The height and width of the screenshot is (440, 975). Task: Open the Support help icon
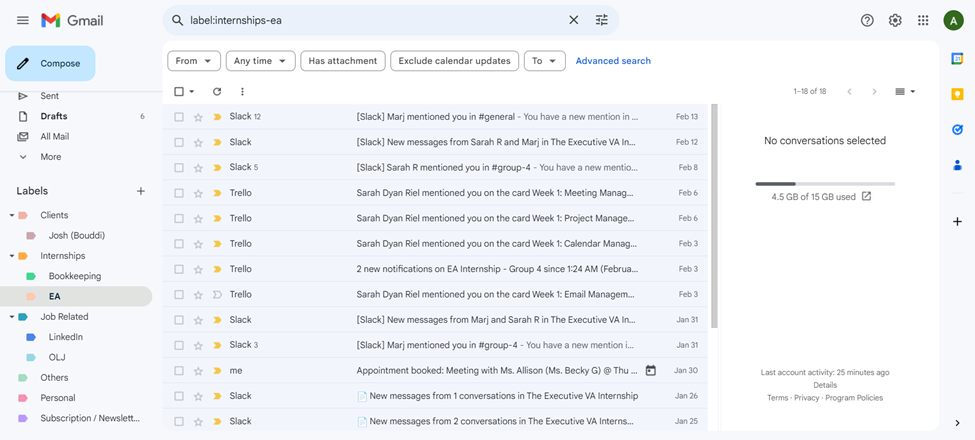pyautogui.click(x=867, y=20)
